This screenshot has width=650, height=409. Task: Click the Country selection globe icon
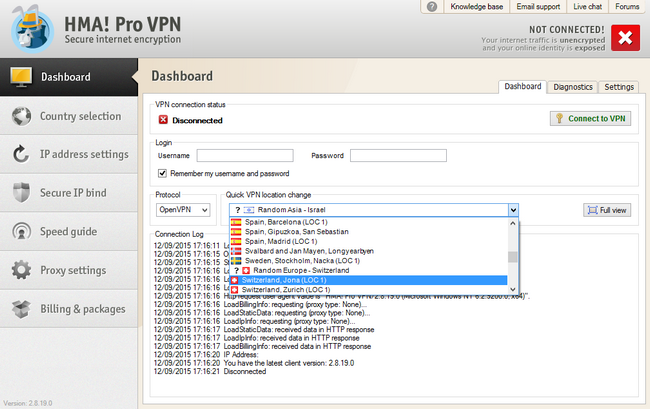click(22, 116)
